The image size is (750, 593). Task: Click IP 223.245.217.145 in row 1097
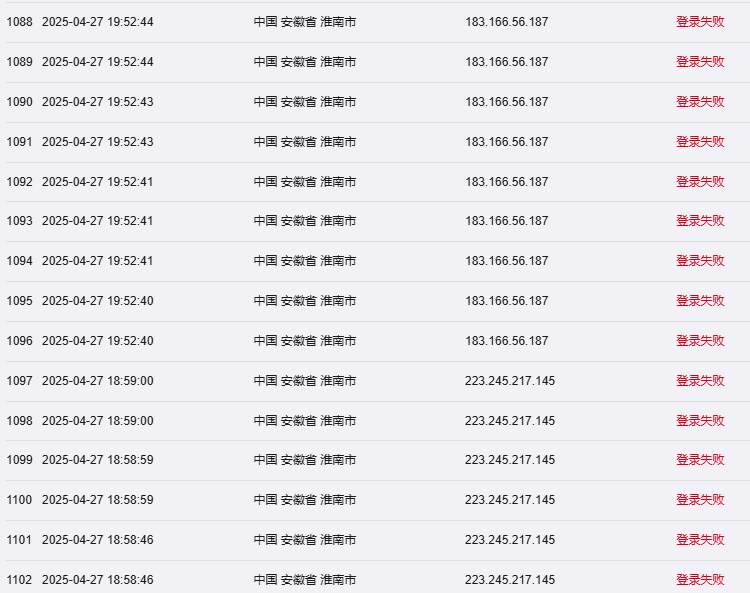pos(510,381)
